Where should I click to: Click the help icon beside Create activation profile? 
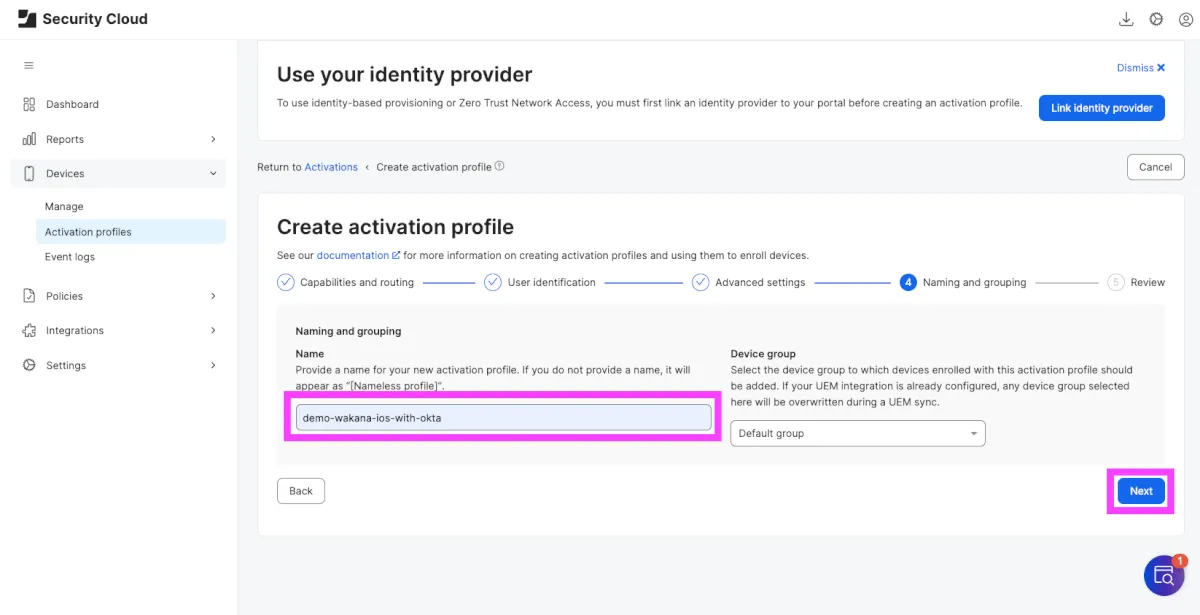coord(499,166)
